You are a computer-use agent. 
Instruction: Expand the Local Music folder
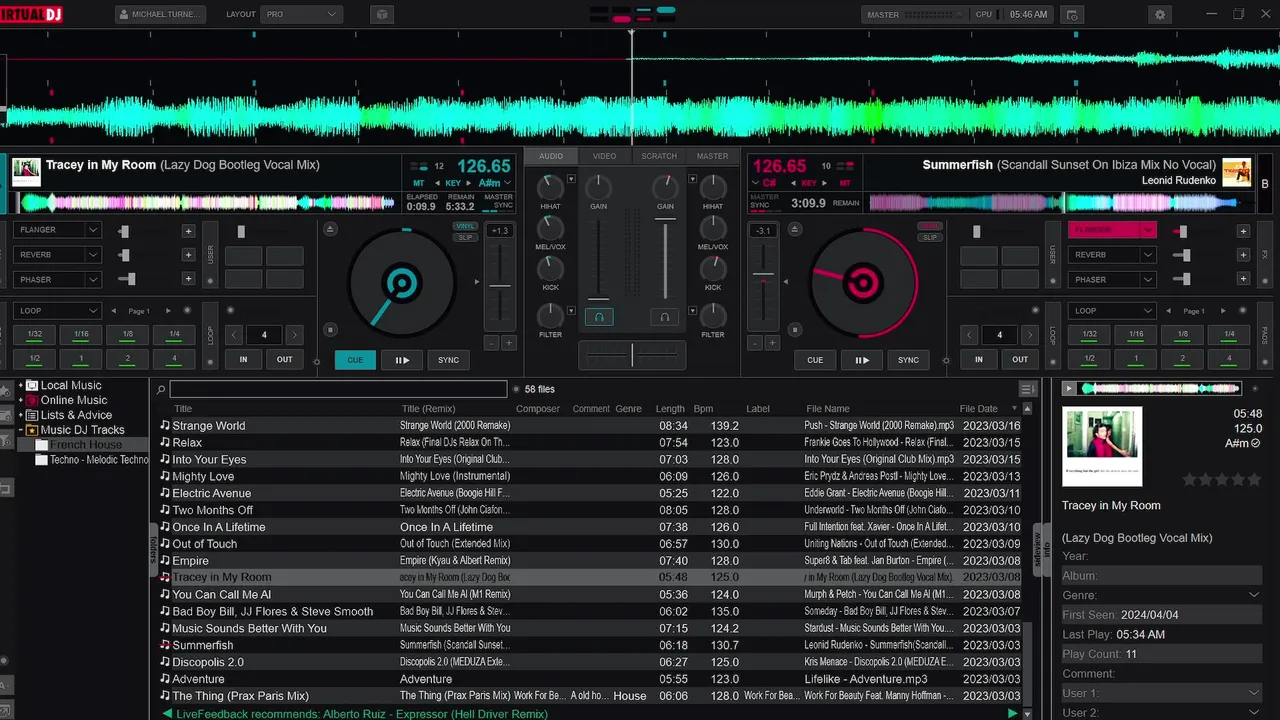pyautogui.click(x=20, y=386)
